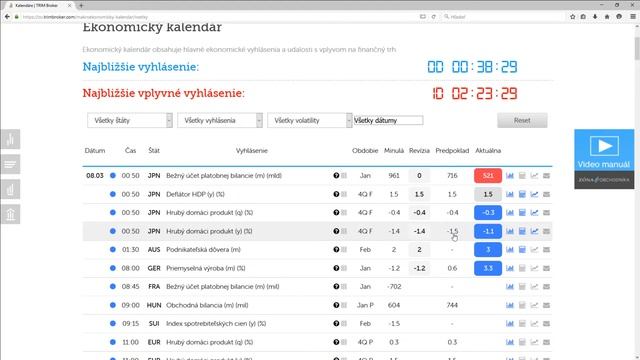Image resolution: width=640 pixels, height=360 pixels.
Task: Toggle blue indicator dot of FRA 08:45 row
Action: [113, 287]
